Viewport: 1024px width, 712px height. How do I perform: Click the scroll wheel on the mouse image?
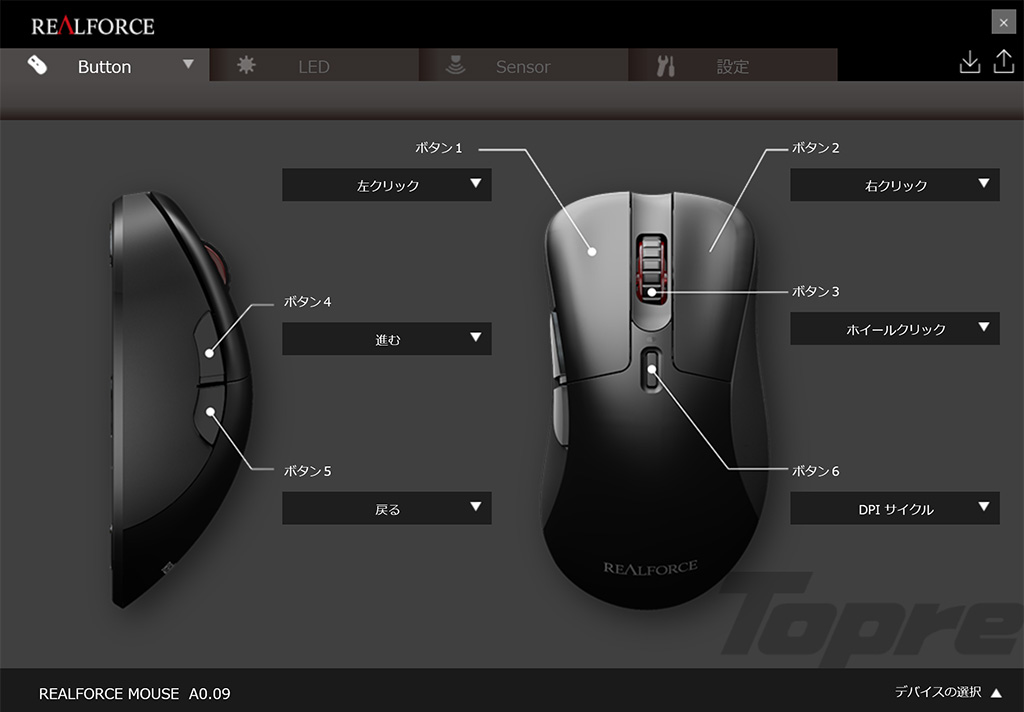652,268
